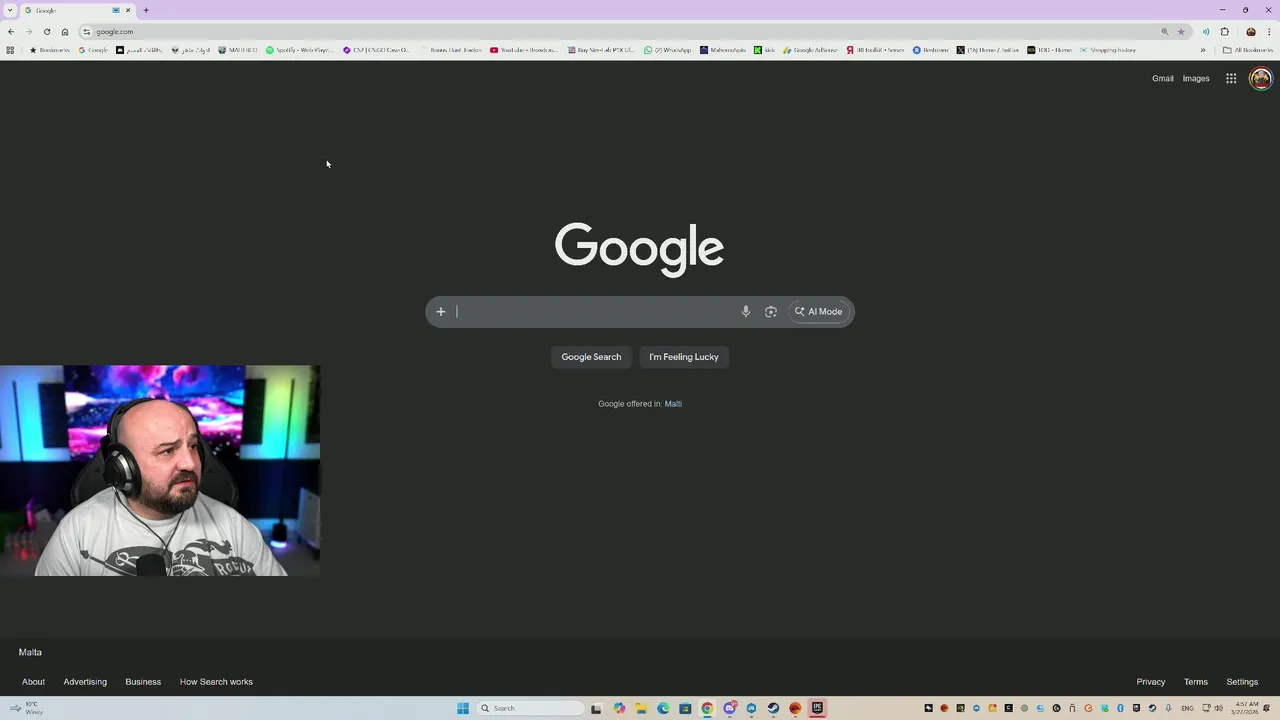Click I'm Feeling Lucky button
1280x720 pixels.
pos(684,357)
